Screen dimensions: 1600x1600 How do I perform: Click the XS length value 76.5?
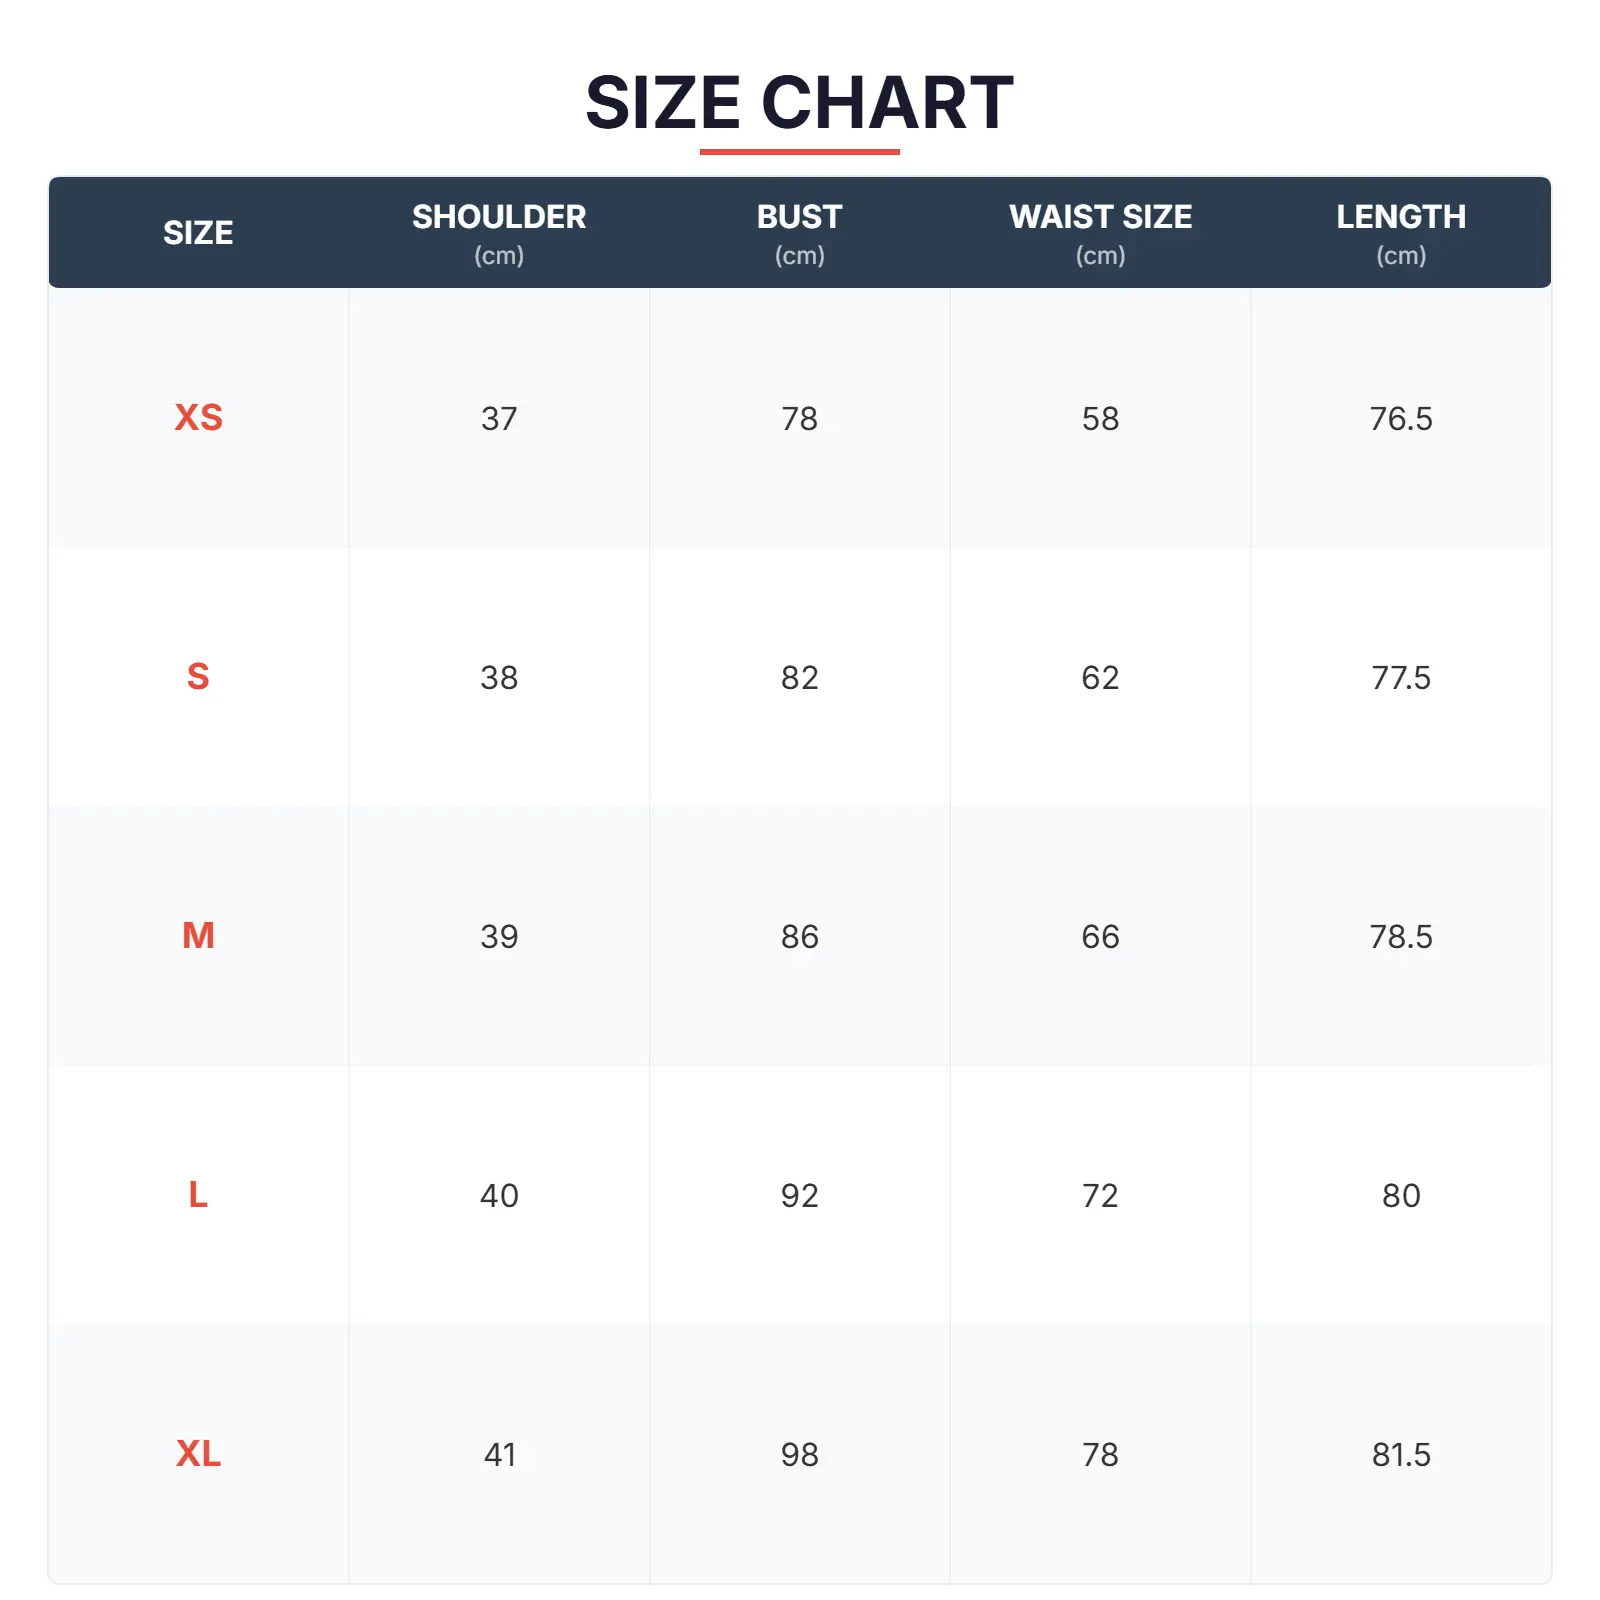1400,419
